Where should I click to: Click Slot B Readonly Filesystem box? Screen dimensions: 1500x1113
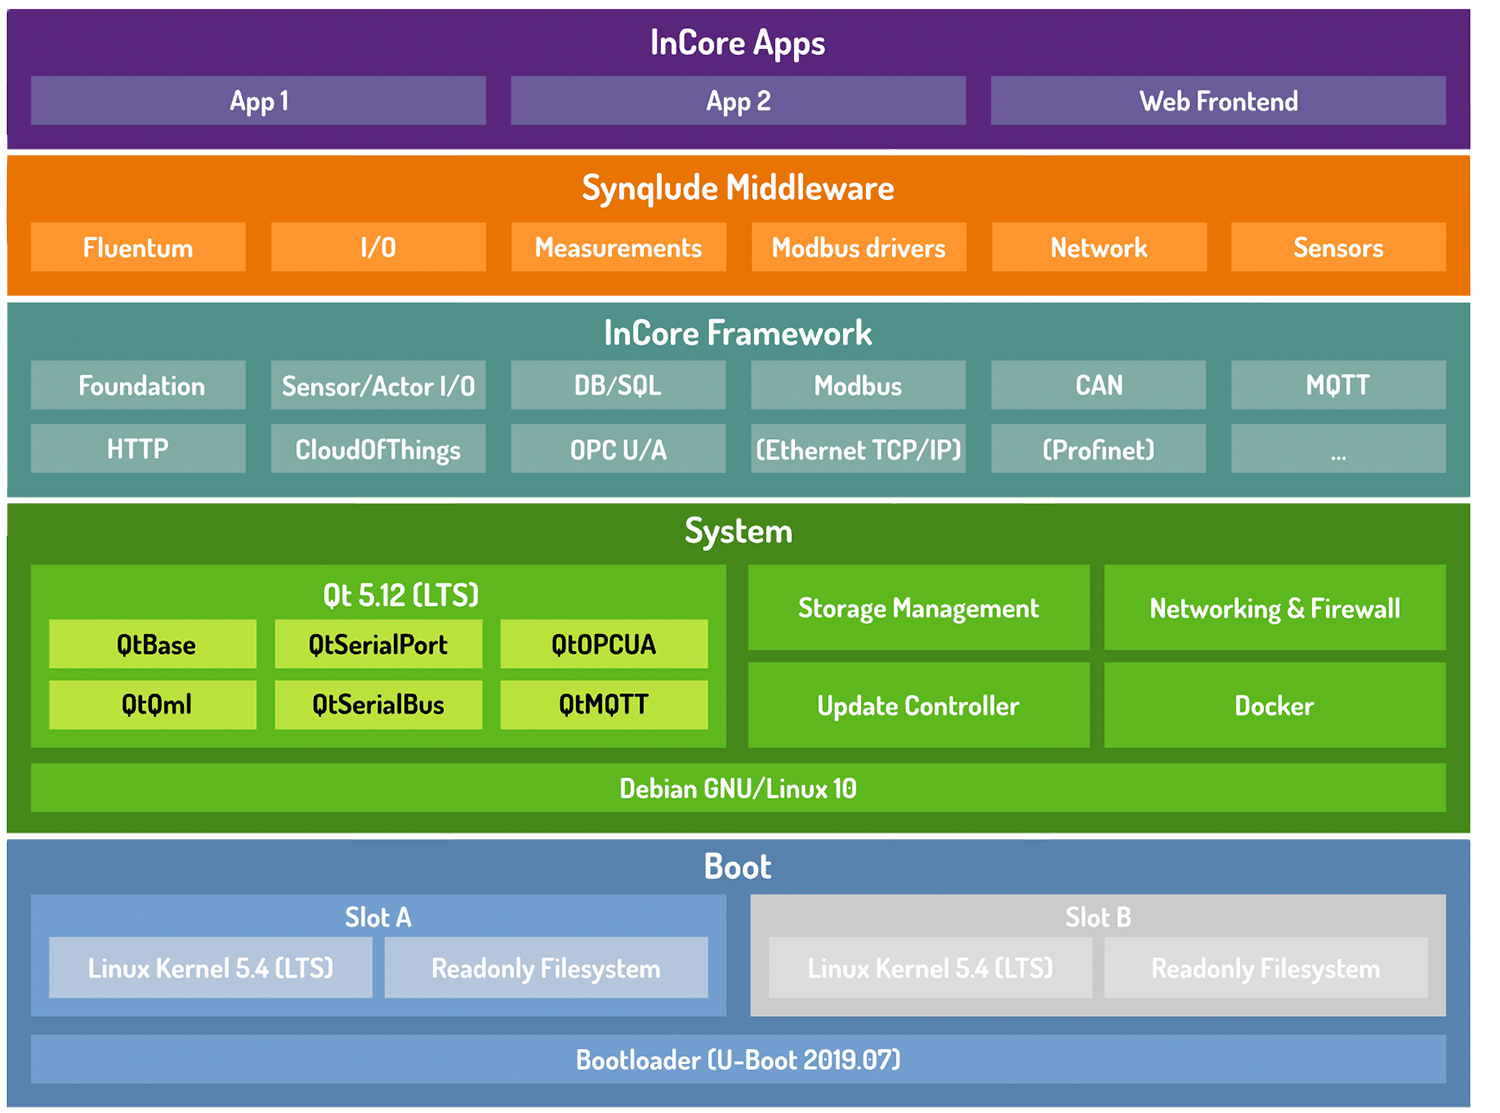[1266, 968]
